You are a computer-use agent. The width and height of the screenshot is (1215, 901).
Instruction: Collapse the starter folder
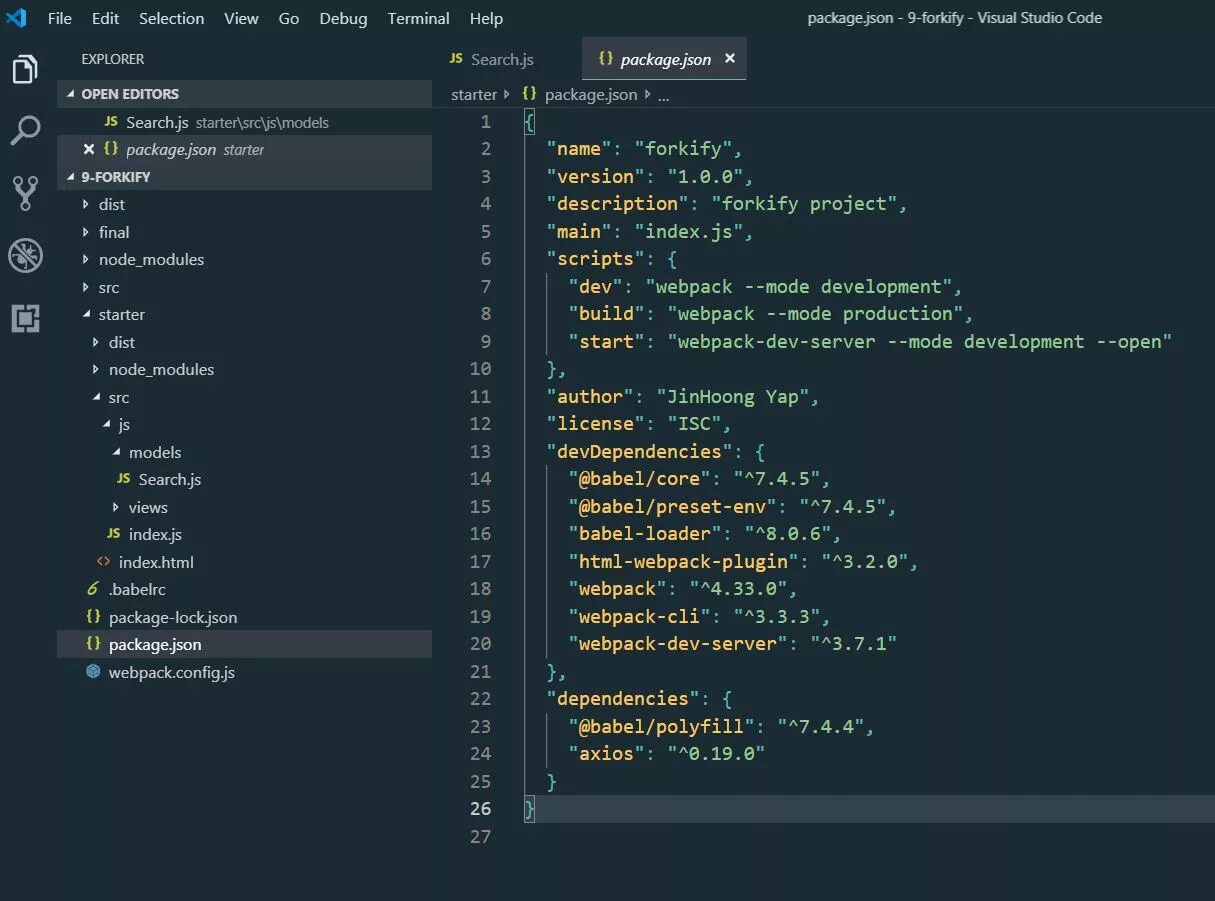point(121,314)
